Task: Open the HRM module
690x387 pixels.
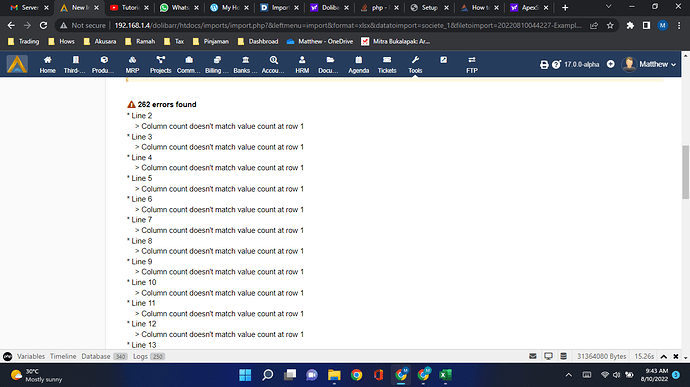Action: [302, 64]
